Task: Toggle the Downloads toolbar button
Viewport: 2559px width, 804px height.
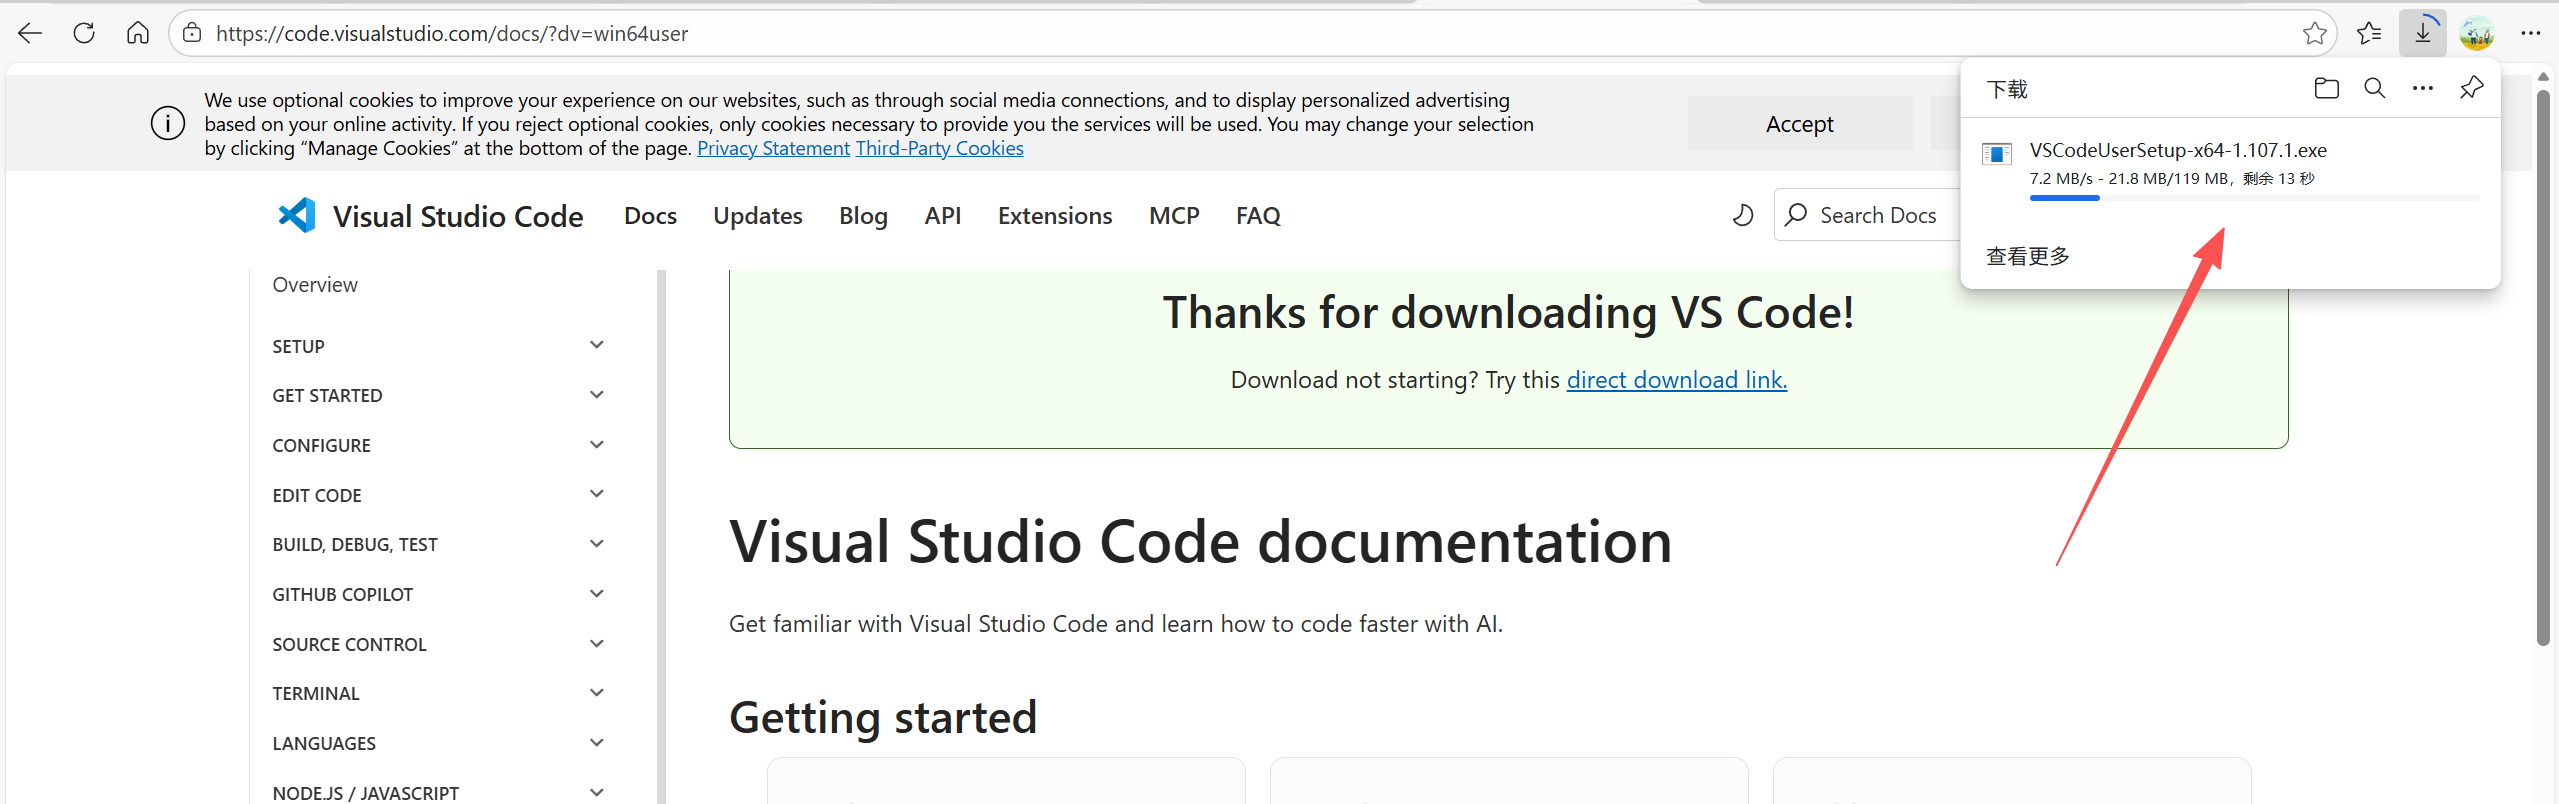Action: (x=2422, y=33)
